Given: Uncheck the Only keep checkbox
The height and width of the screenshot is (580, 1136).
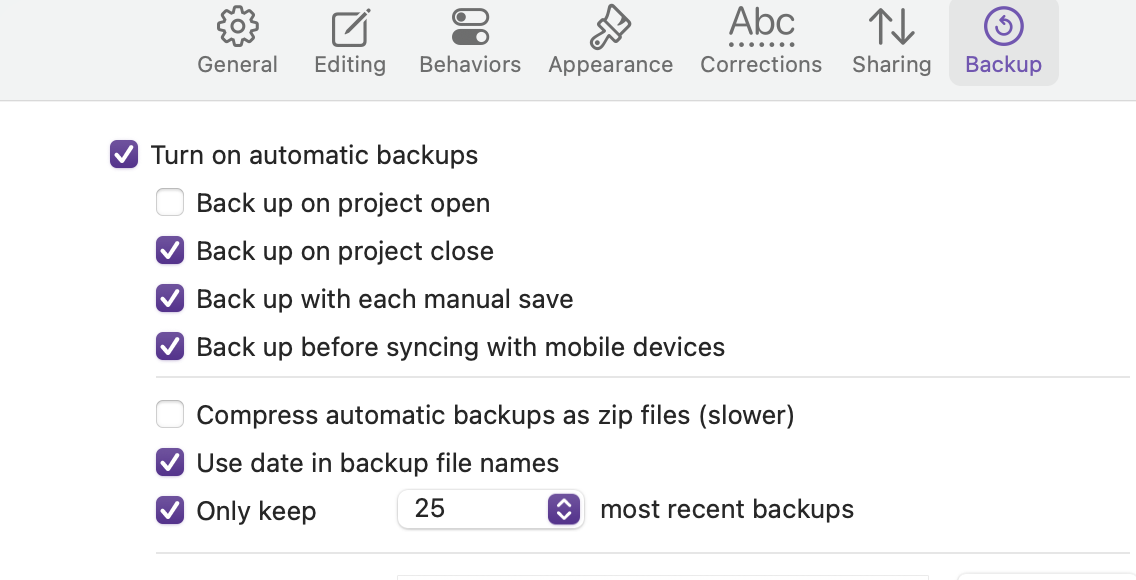Looking at the screenshot, I should pos(170,511).
